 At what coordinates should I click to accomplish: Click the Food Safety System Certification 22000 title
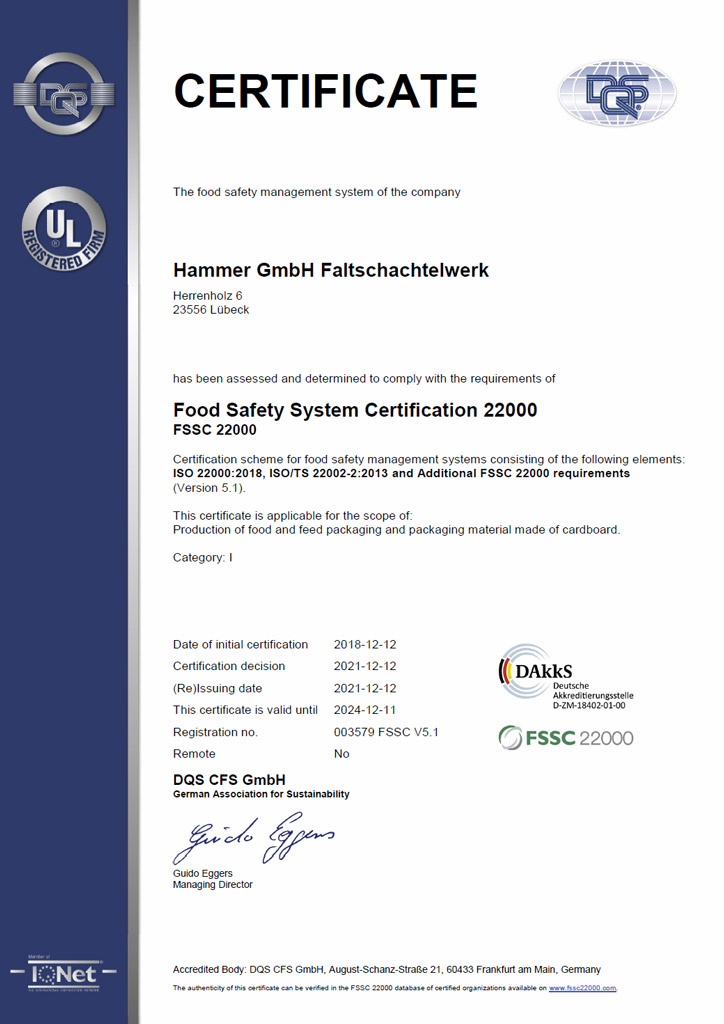click(355, 410)
